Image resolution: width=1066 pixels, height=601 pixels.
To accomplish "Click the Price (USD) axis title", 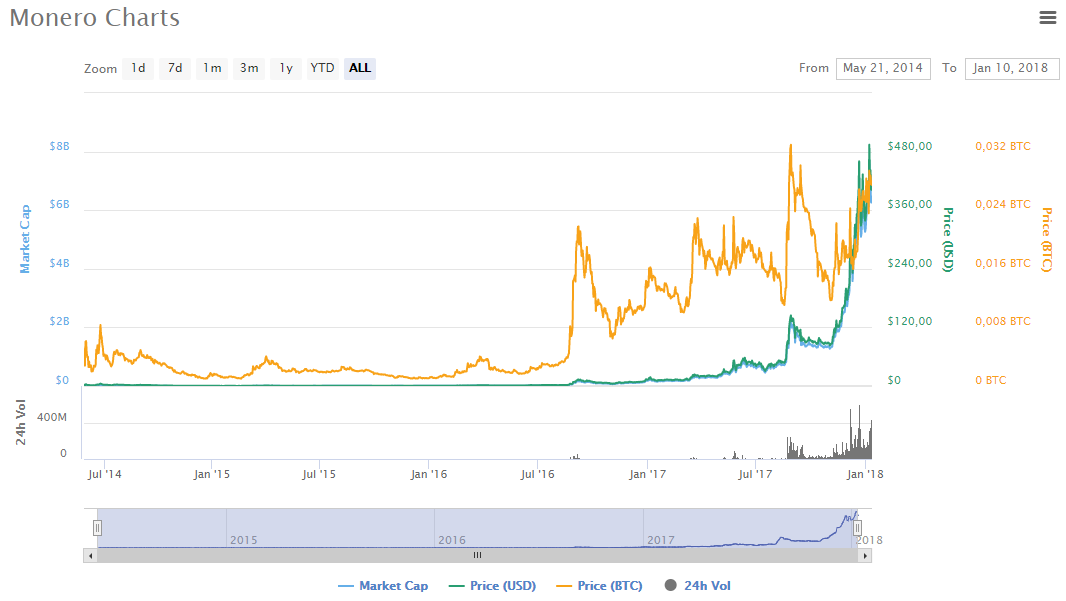I will [948, 239].
